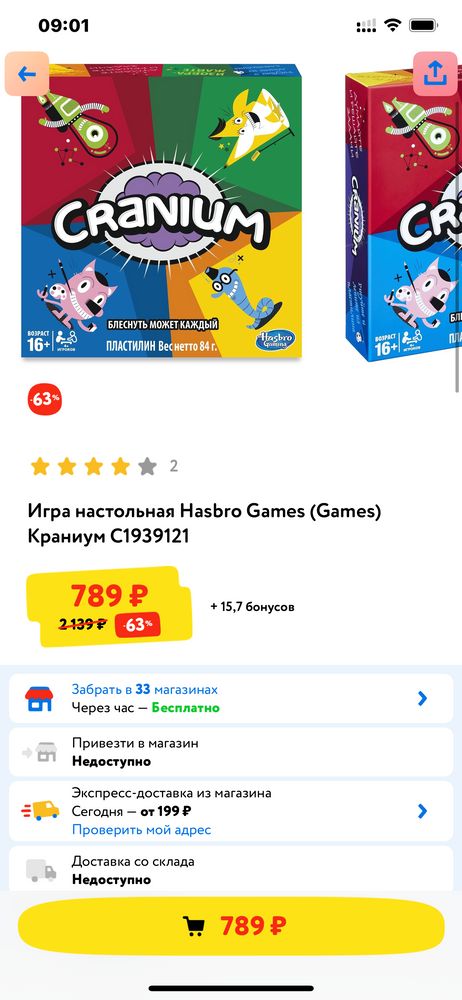Open the review count number 2
The height and width of the screenshot is (1000, 462).
(174, 467)
